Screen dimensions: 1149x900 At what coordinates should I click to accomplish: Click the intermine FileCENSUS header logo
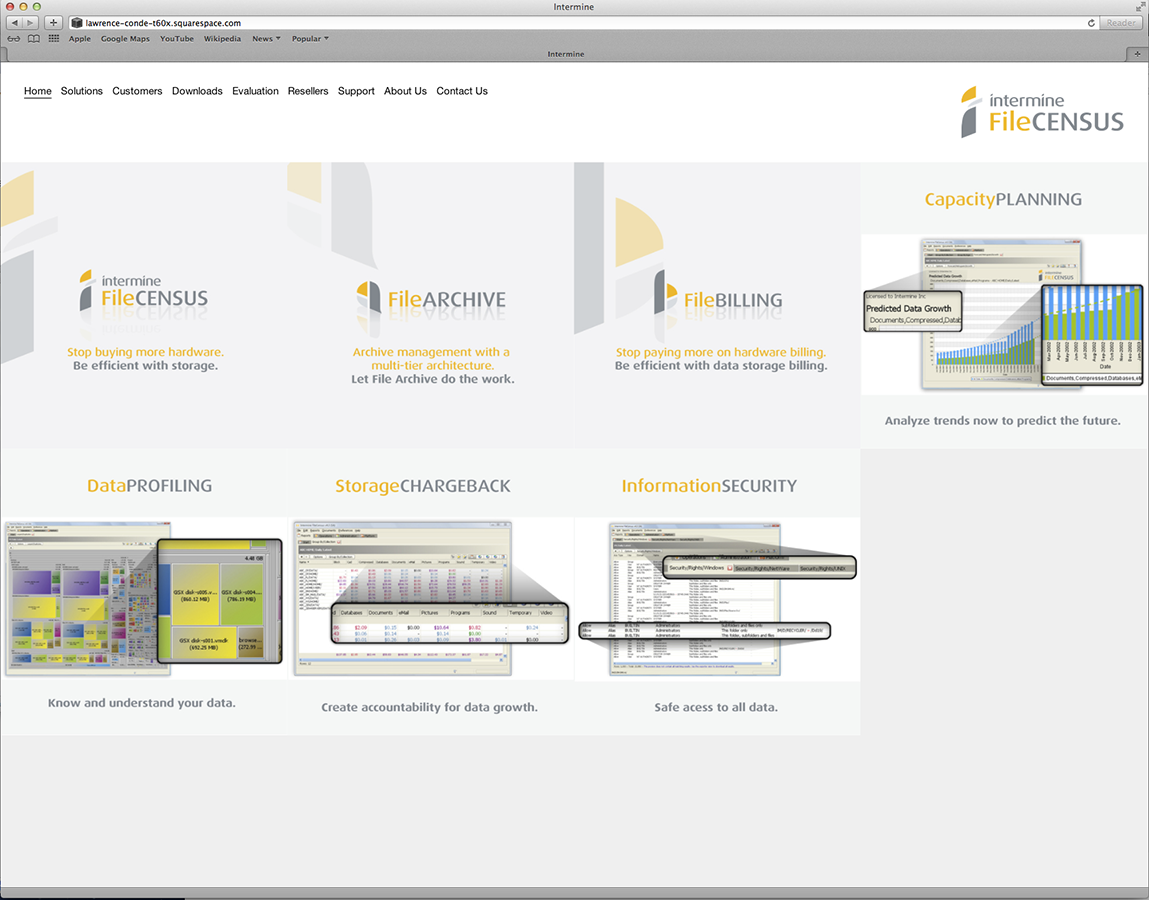[1042, 111]
